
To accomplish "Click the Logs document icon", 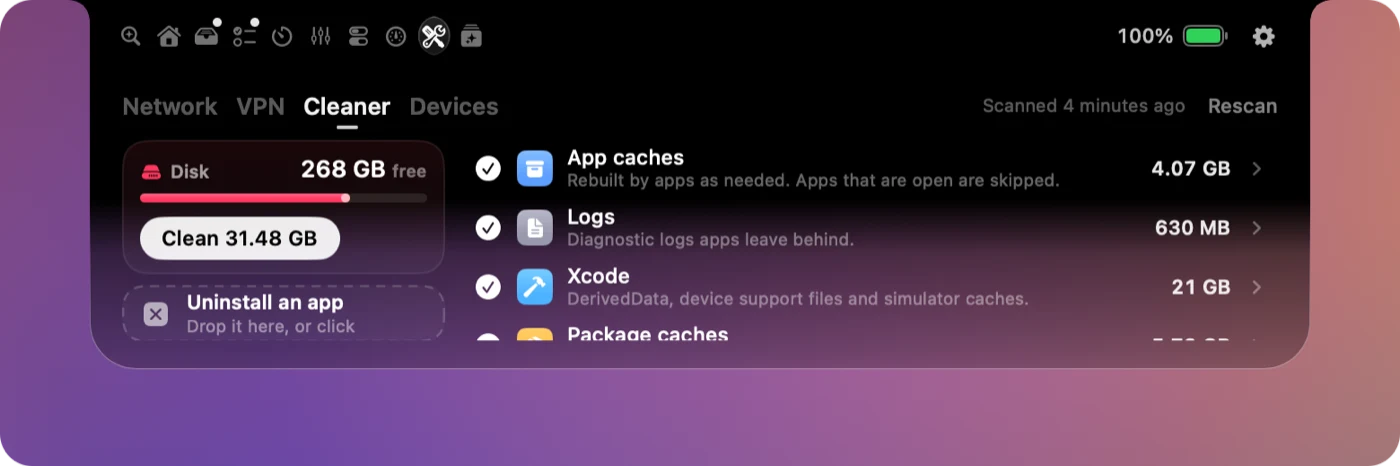I will (x=535, y=228).
